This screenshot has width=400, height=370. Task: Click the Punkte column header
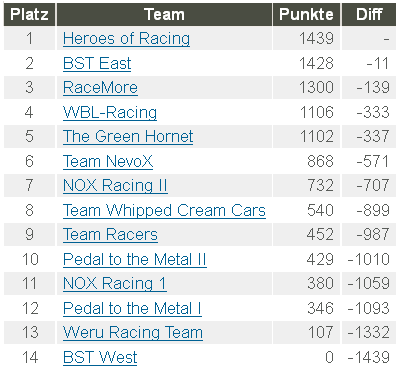coord(307,14)
